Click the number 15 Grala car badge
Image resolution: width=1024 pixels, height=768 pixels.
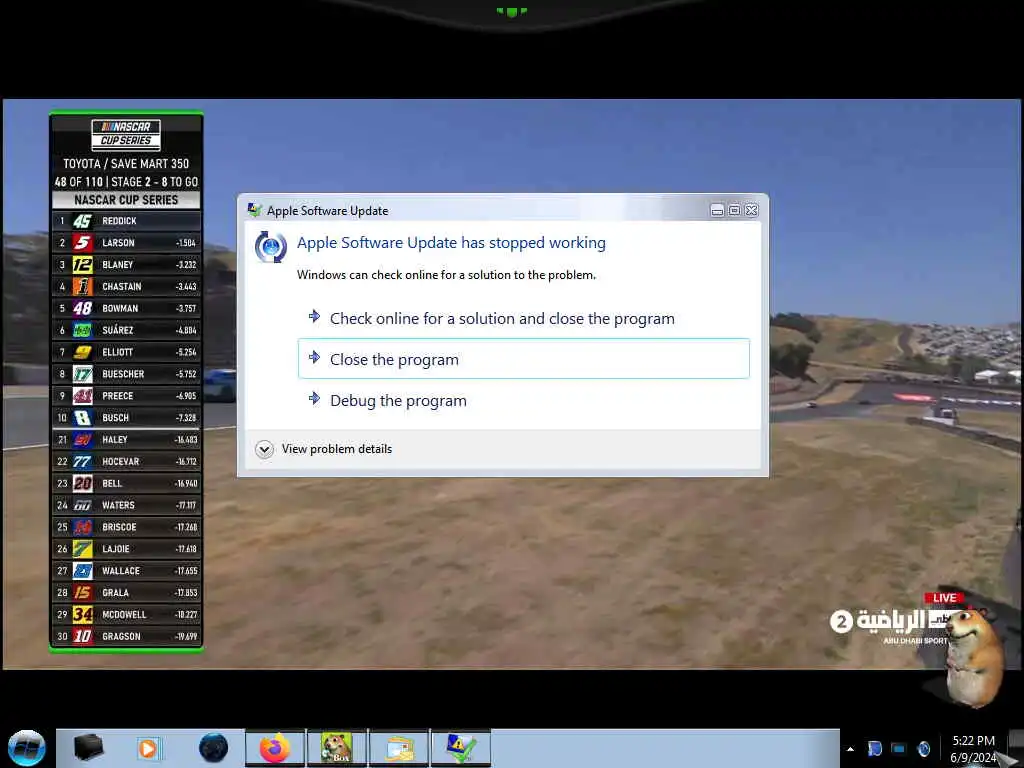[x=82, y=592]
